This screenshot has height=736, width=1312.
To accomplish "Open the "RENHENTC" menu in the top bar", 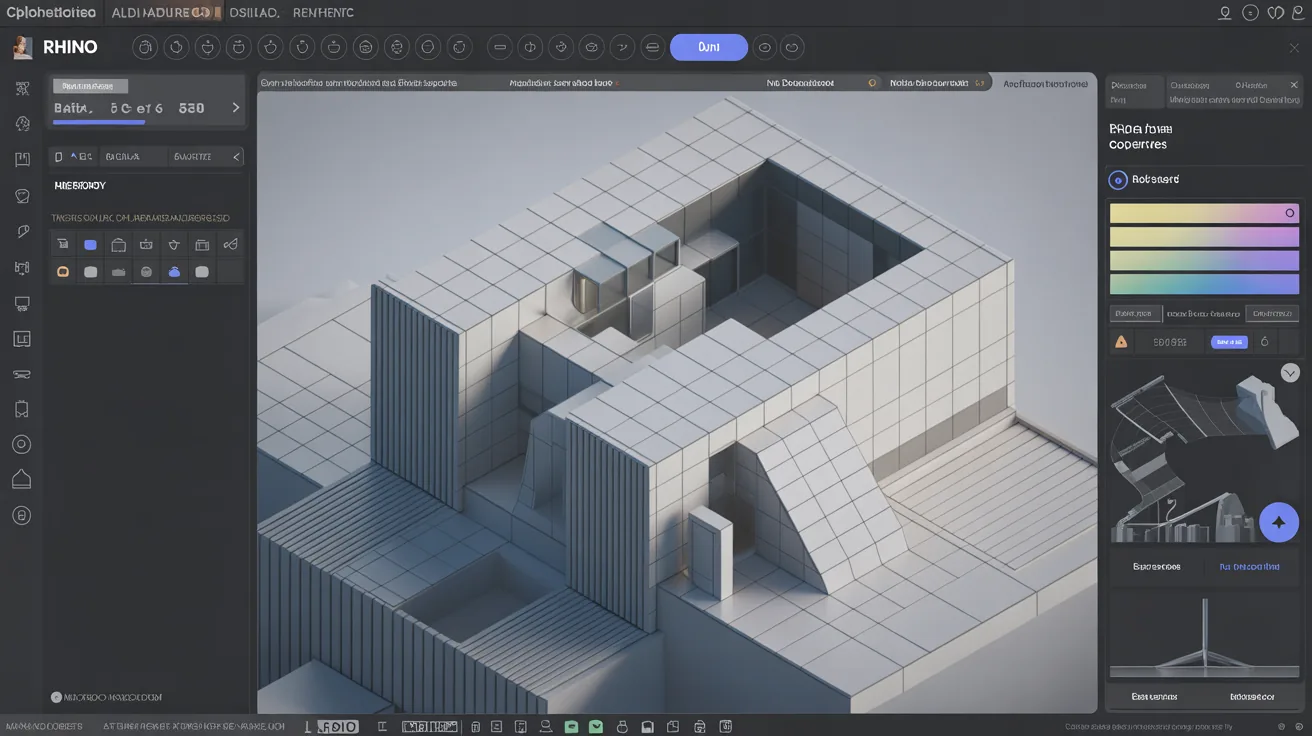I will pos(323,13).
